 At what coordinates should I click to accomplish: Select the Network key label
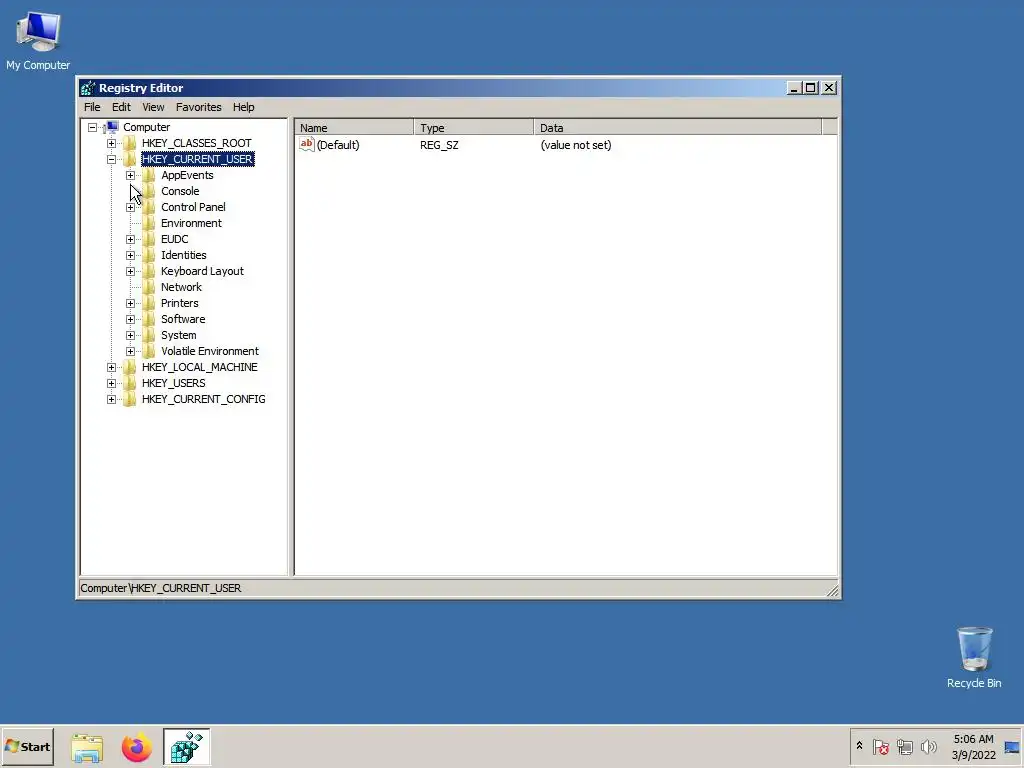(x=182, y=287)
